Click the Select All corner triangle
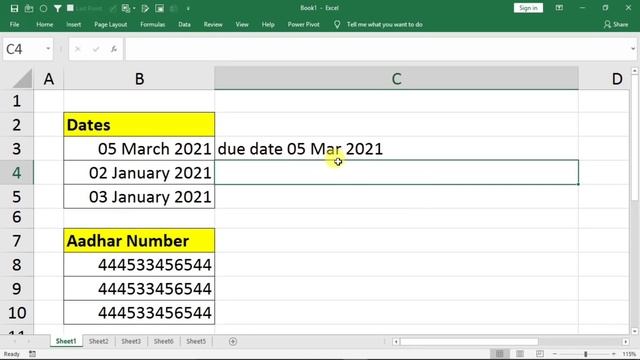This screenshot has width=640, height=360. [22, 78]
